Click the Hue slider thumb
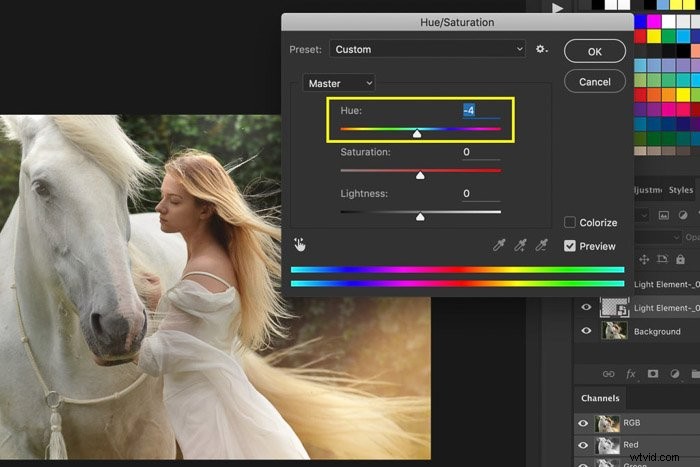The width and height of the screenshot is (700, 467). [x=417, y=133]
